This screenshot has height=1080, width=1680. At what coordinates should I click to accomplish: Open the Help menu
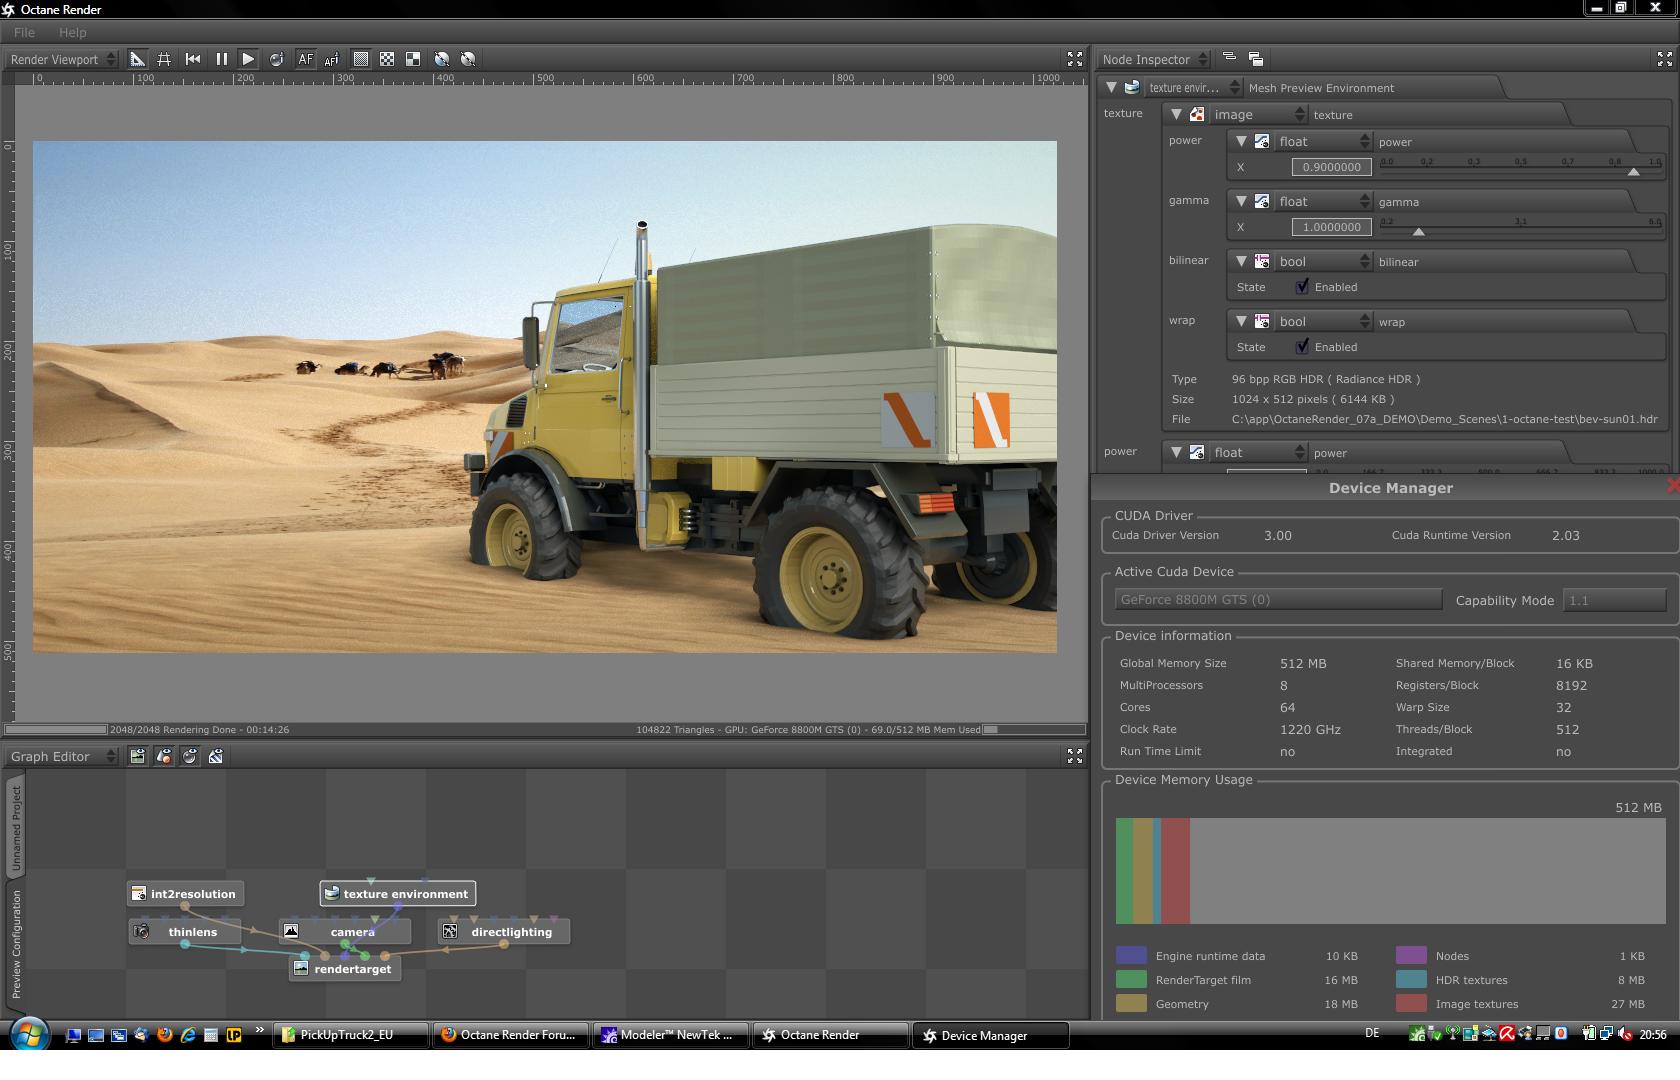tap(72, 32)
